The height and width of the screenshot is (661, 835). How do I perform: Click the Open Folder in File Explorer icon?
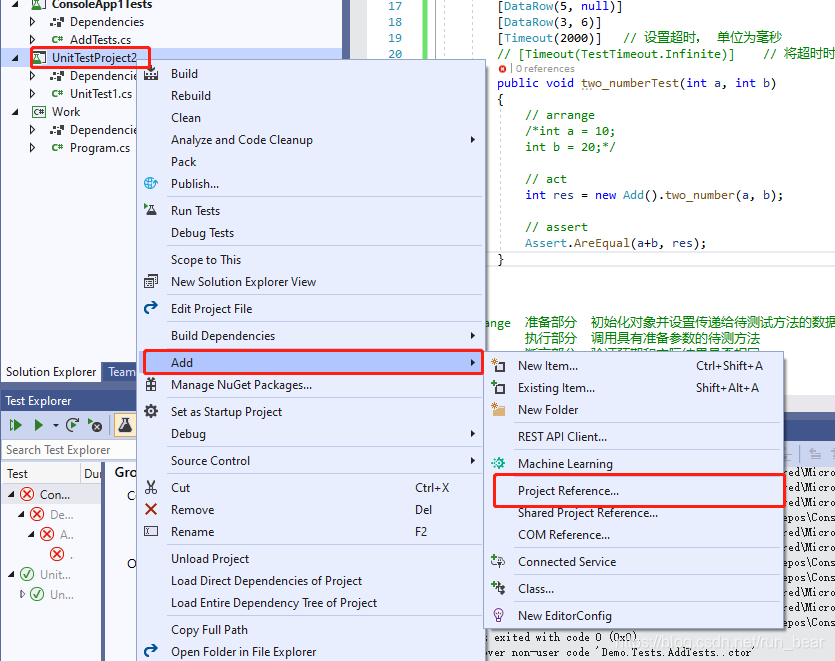[x=151, y=651]
